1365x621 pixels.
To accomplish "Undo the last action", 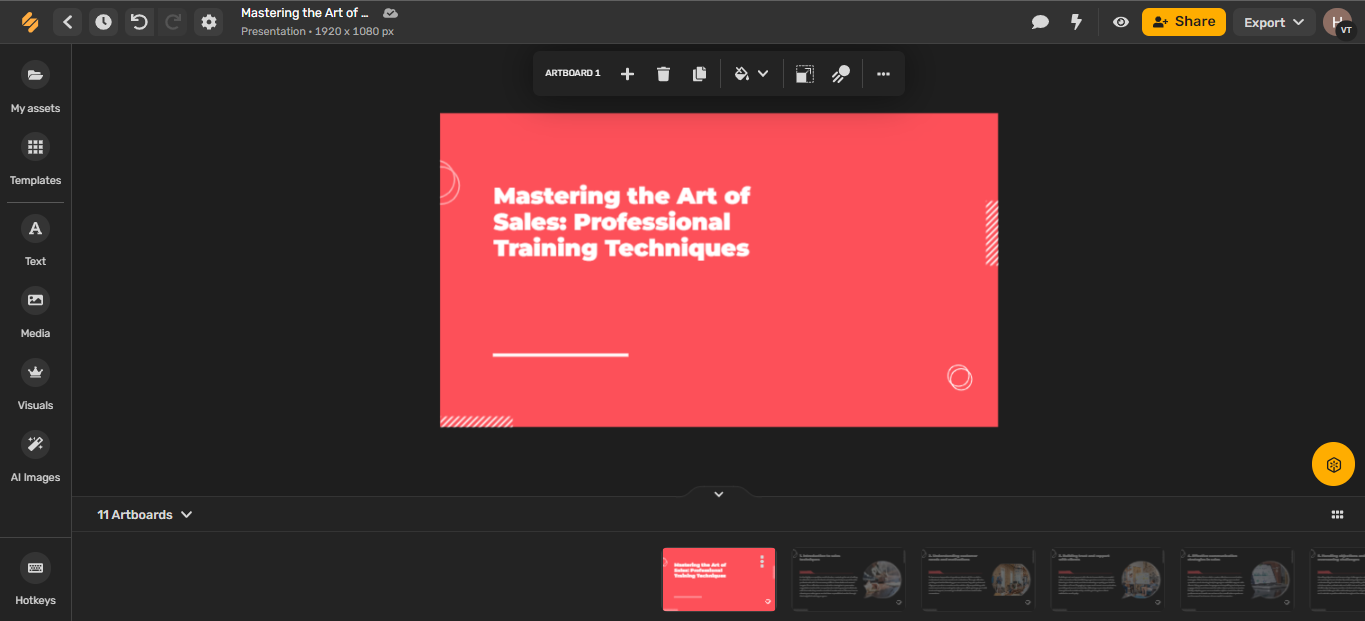I will pyautogui.click(x=139, y=21).
